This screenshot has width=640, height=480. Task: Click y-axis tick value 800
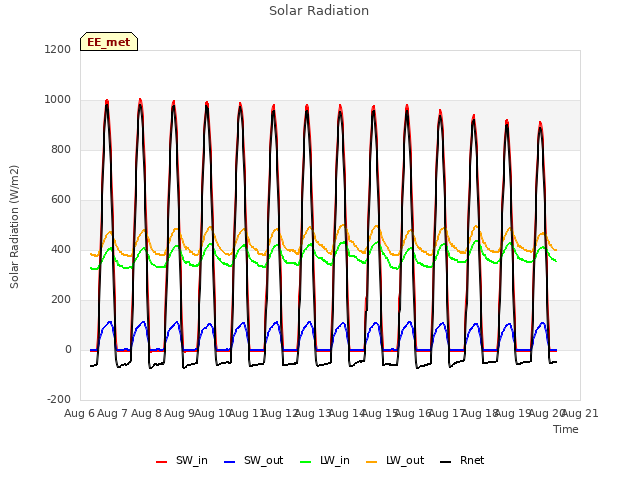coord(61,149)
